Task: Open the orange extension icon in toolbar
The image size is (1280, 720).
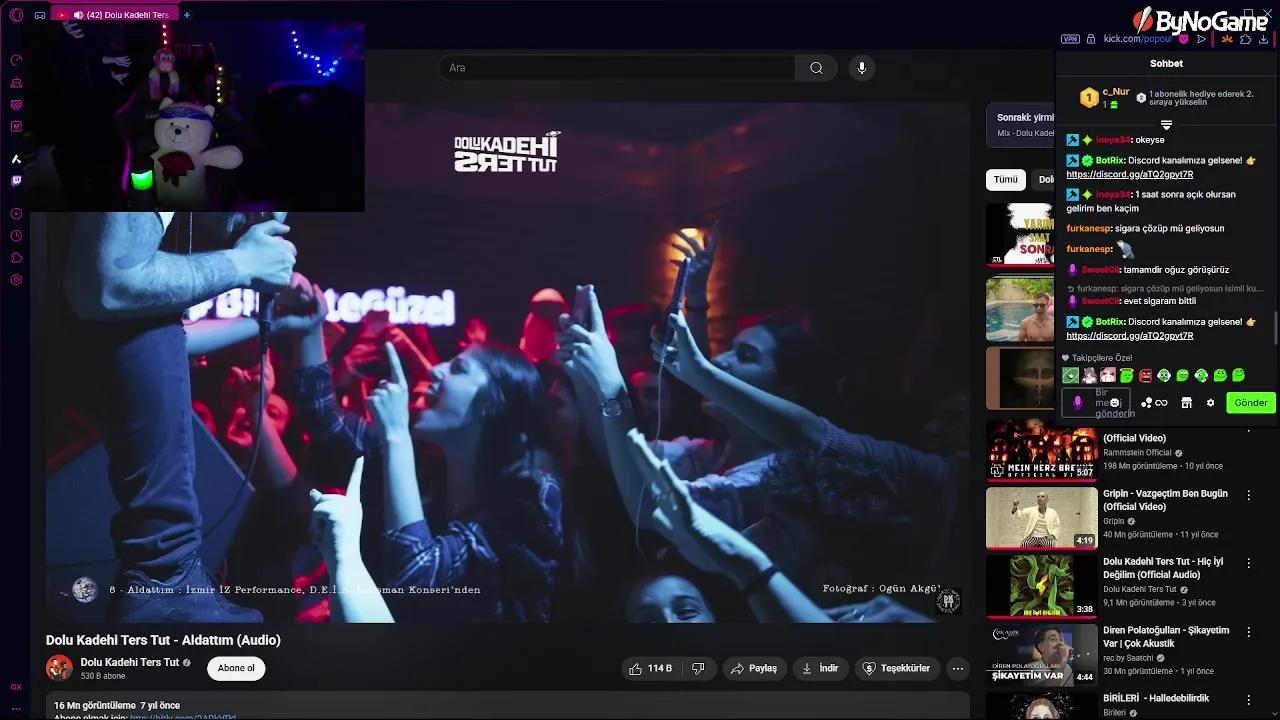Action: [1227, 39]
